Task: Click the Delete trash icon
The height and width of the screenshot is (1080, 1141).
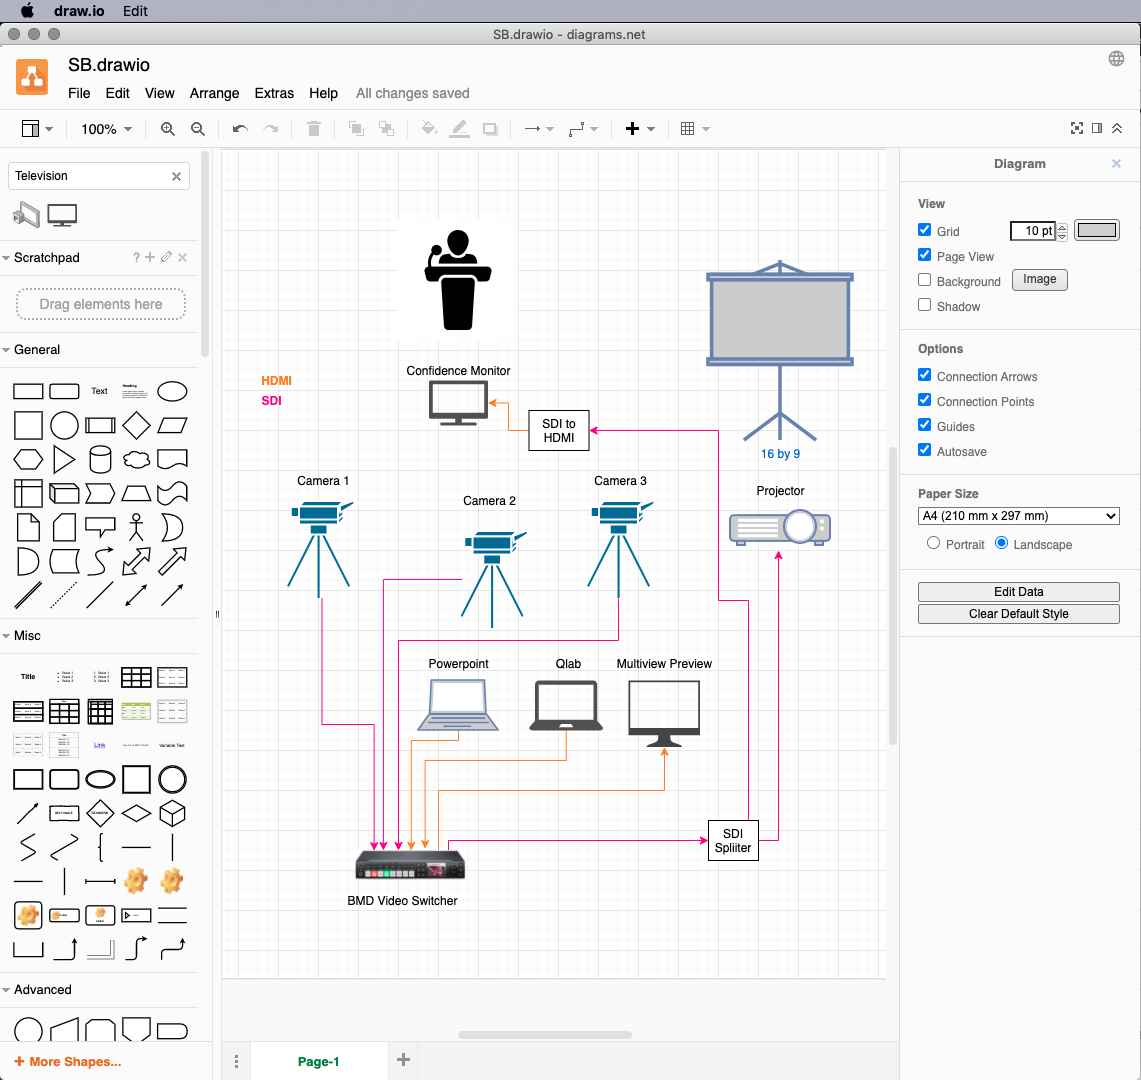Action: click(314, 129)
